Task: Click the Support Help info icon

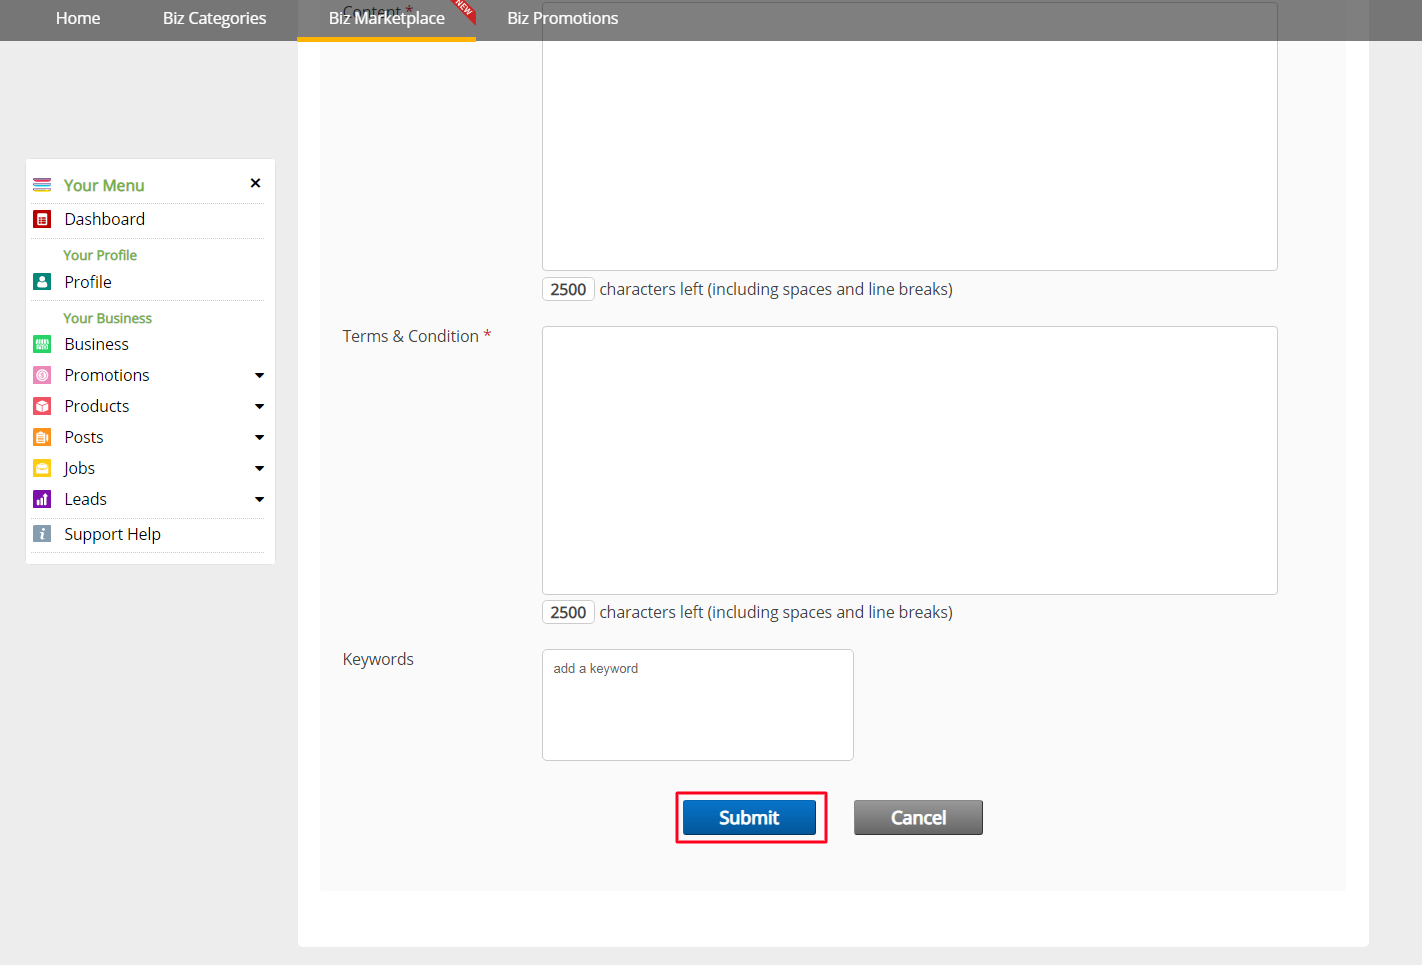Action: pyautogui.click(x=42, y=534)
